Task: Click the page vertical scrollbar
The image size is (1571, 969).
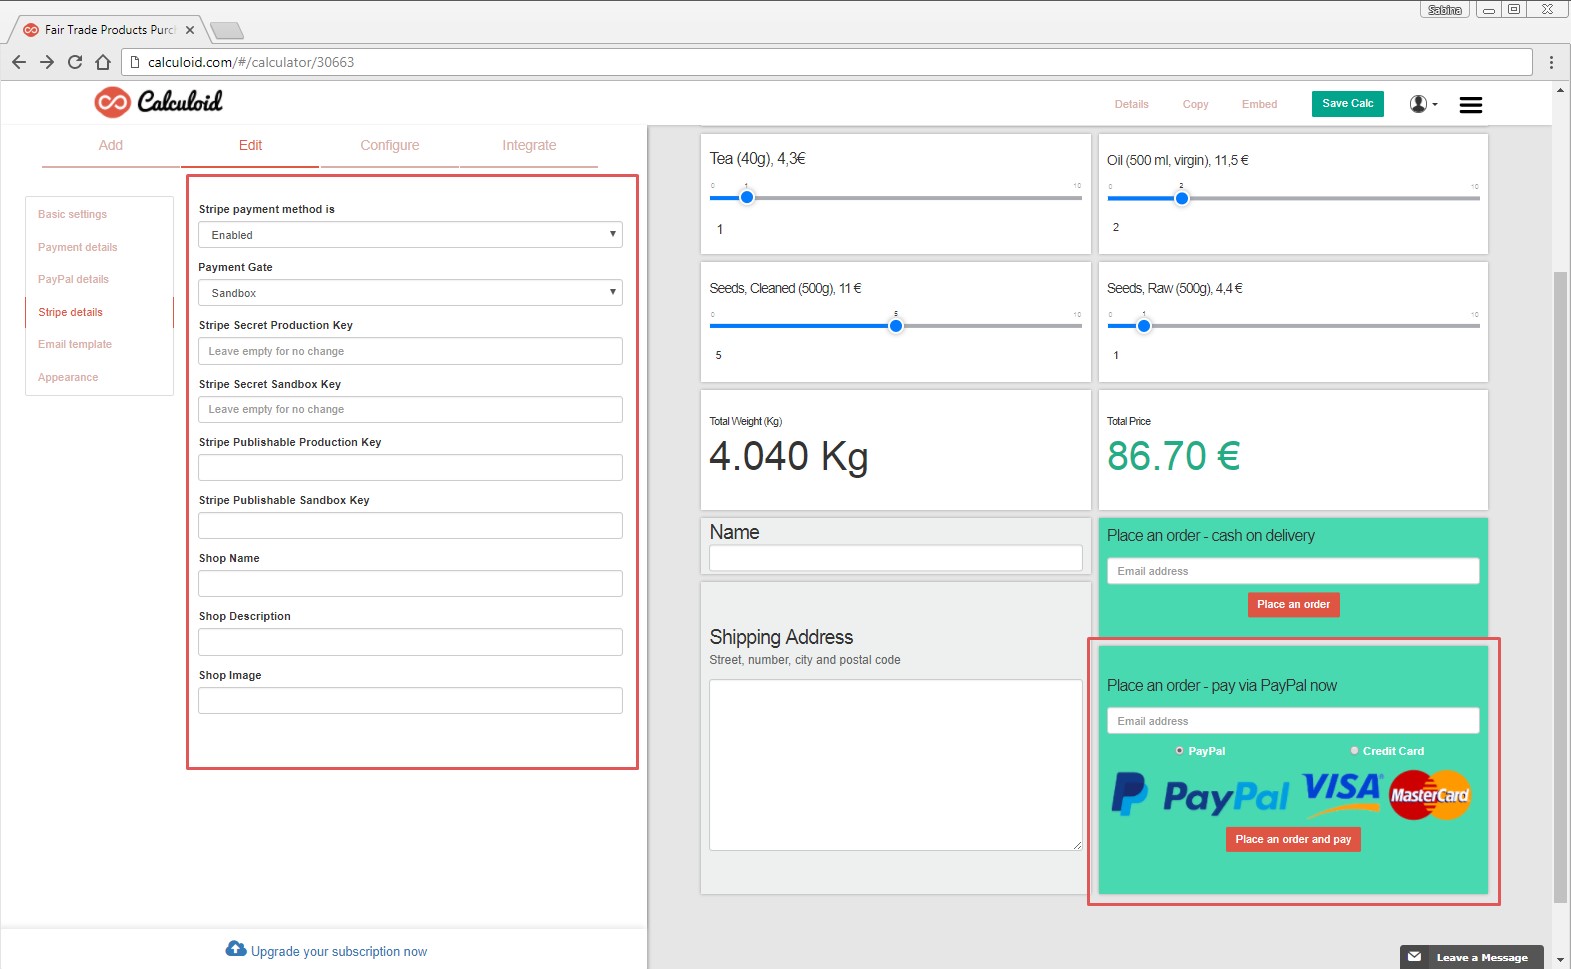Action: (1560, 585)
